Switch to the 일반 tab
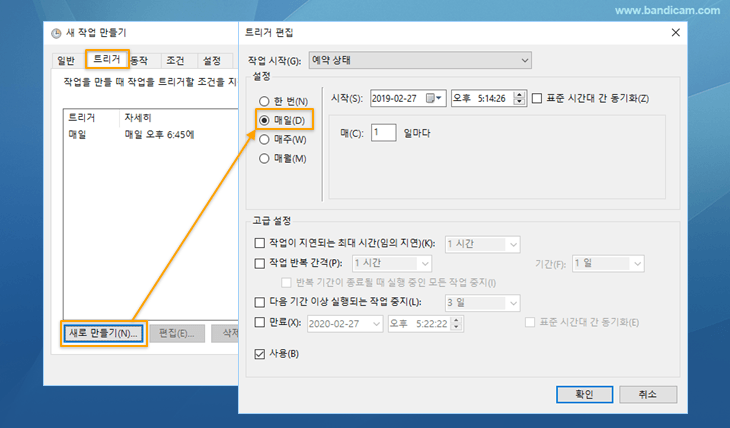 click(66, 61)
